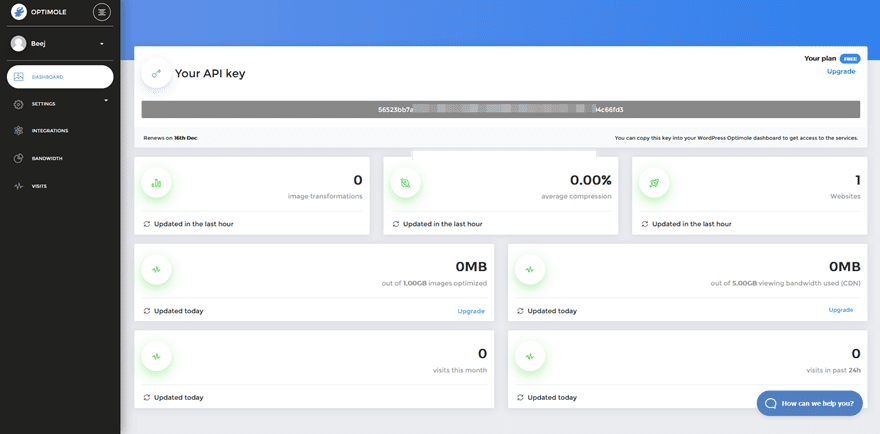Expand the Settings submenu arrow
880x434 pixels.
[x=106, y=100]
